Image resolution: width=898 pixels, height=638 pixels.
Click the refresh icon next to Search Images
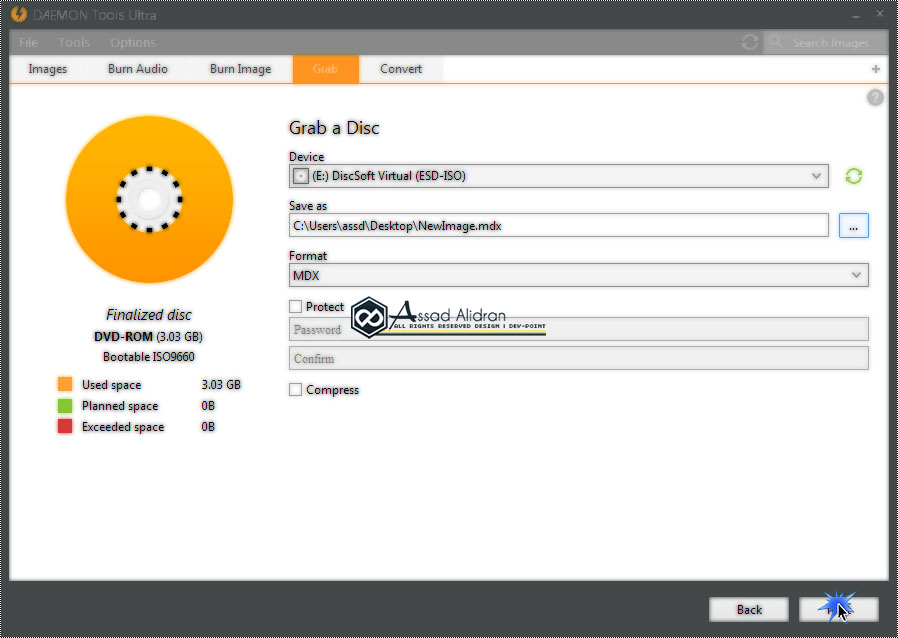point(750,42)
